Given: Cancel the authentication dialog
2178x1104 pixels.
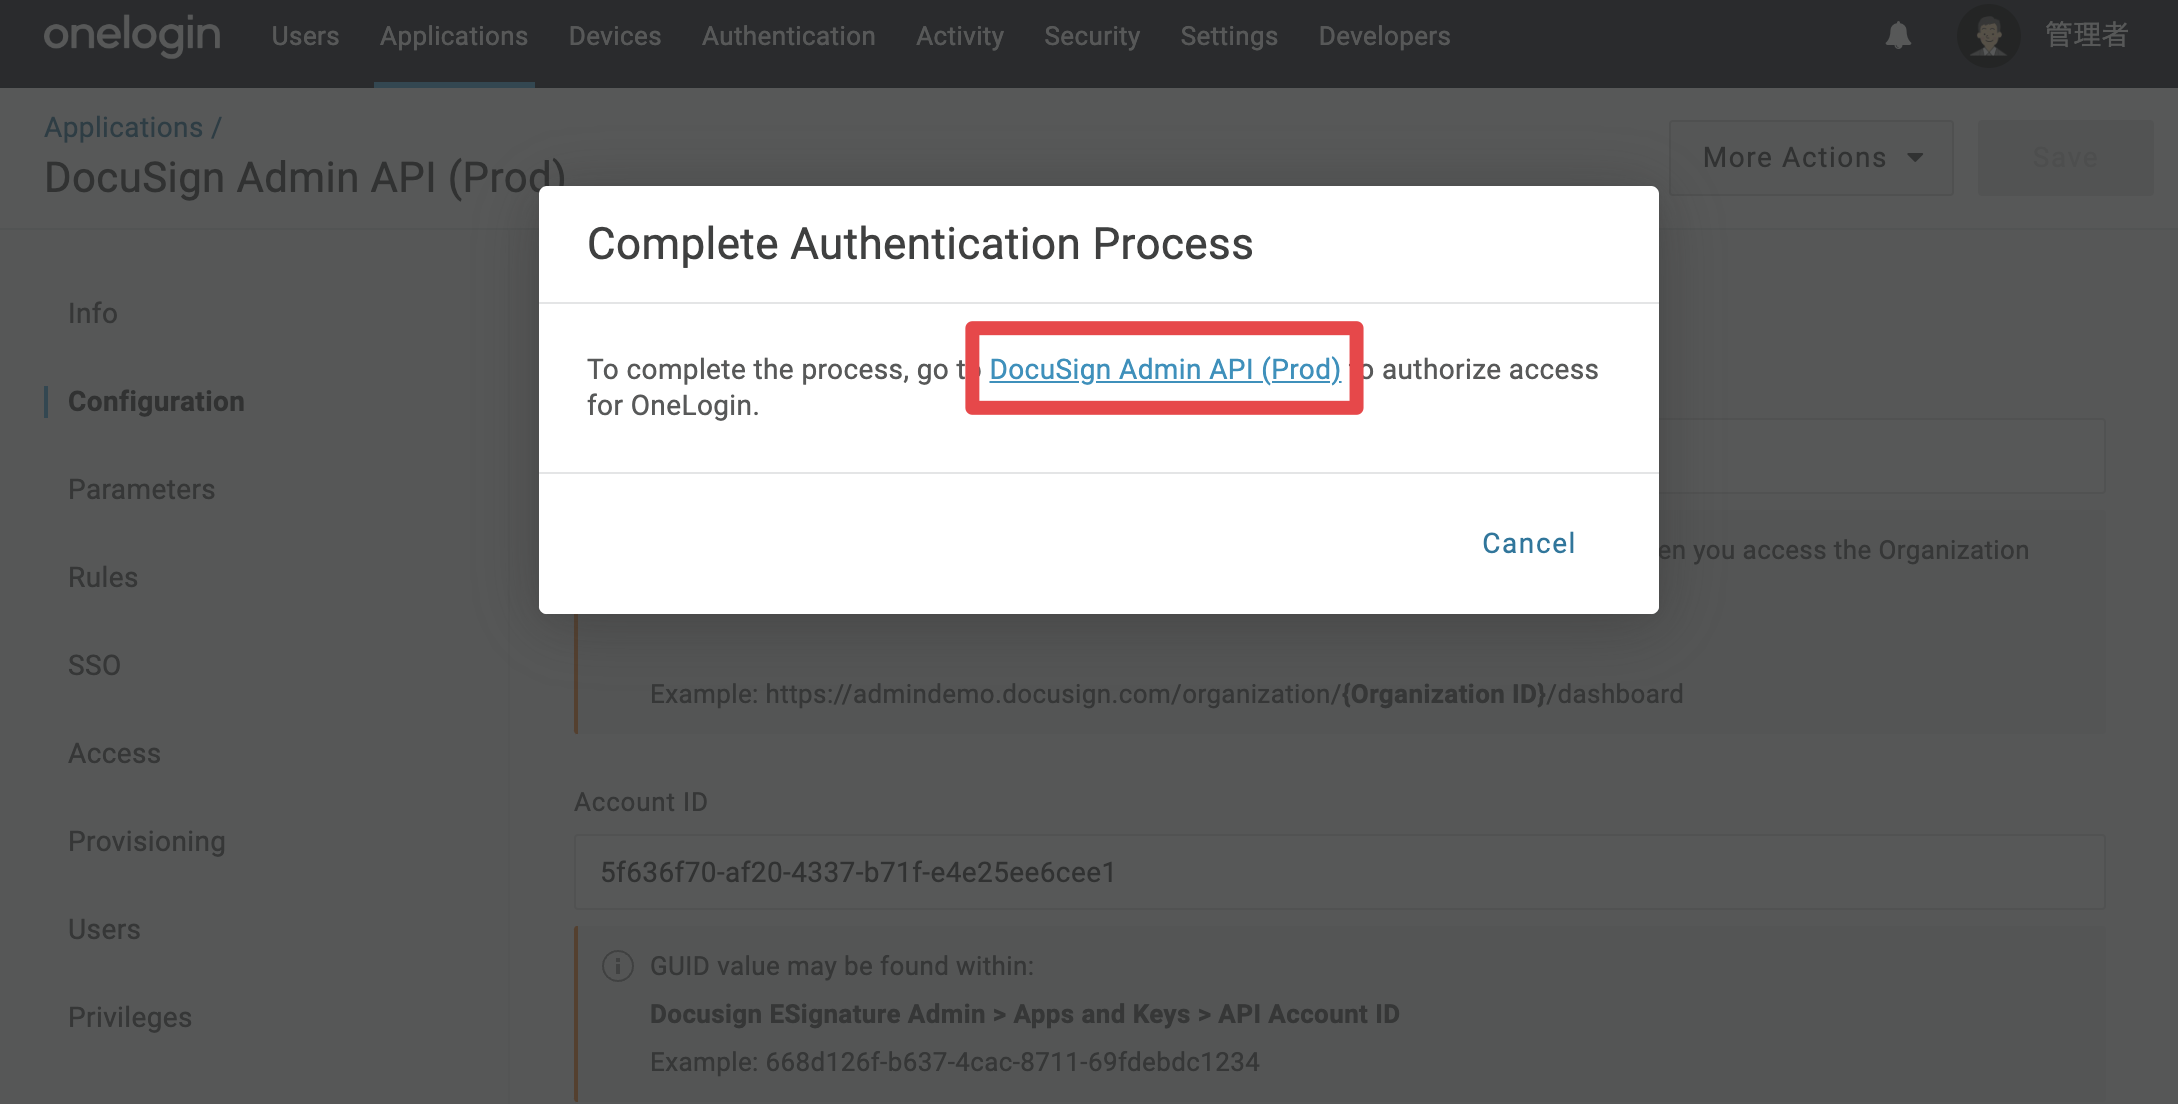Looking at the screenshot, I should [1528, 543].
